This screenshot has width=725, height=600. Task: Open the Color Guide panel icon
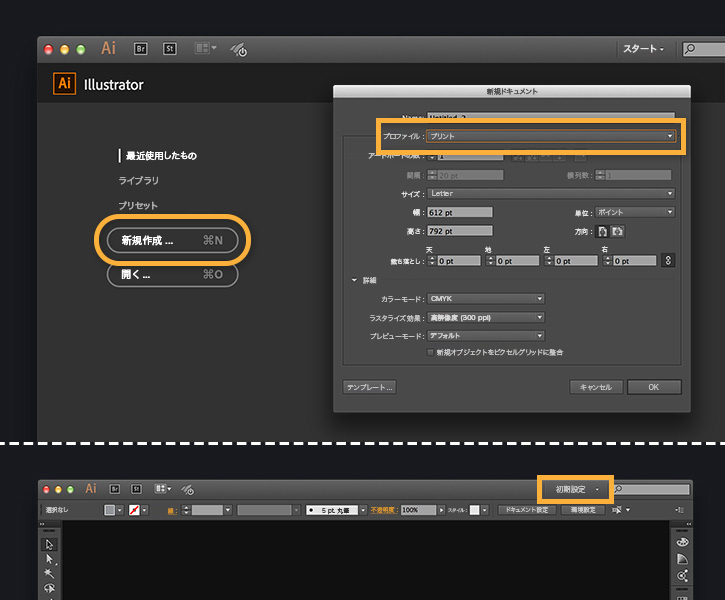click(x=682, y=559)
